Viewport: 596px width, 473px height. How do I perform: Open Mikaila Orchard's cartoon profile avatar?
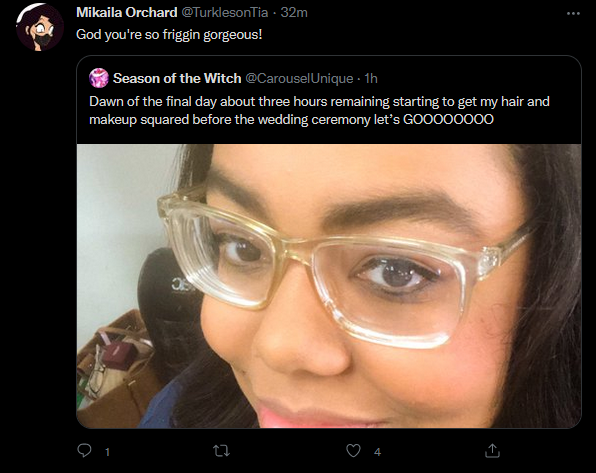pos(40,27)
